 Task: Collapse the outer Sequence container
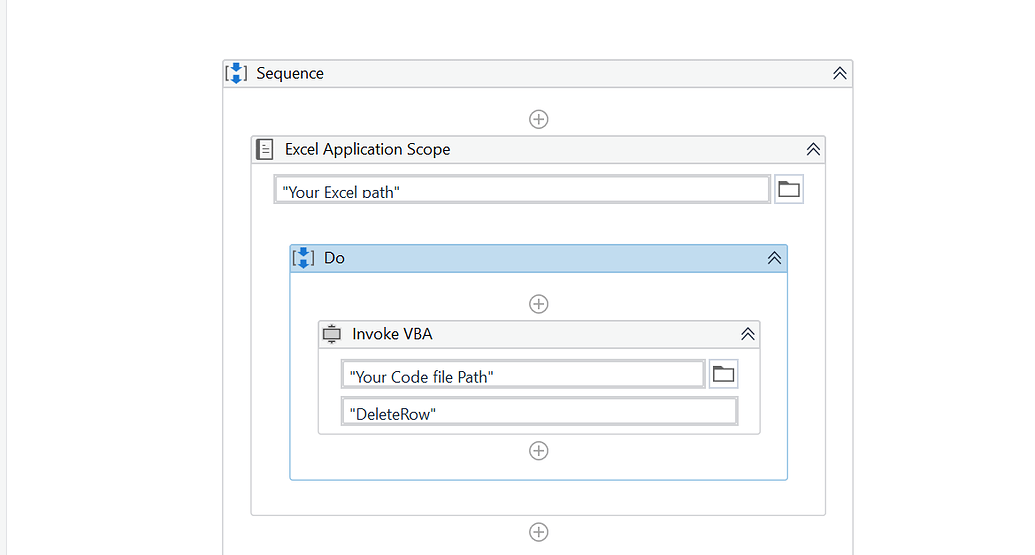[840, 73]
